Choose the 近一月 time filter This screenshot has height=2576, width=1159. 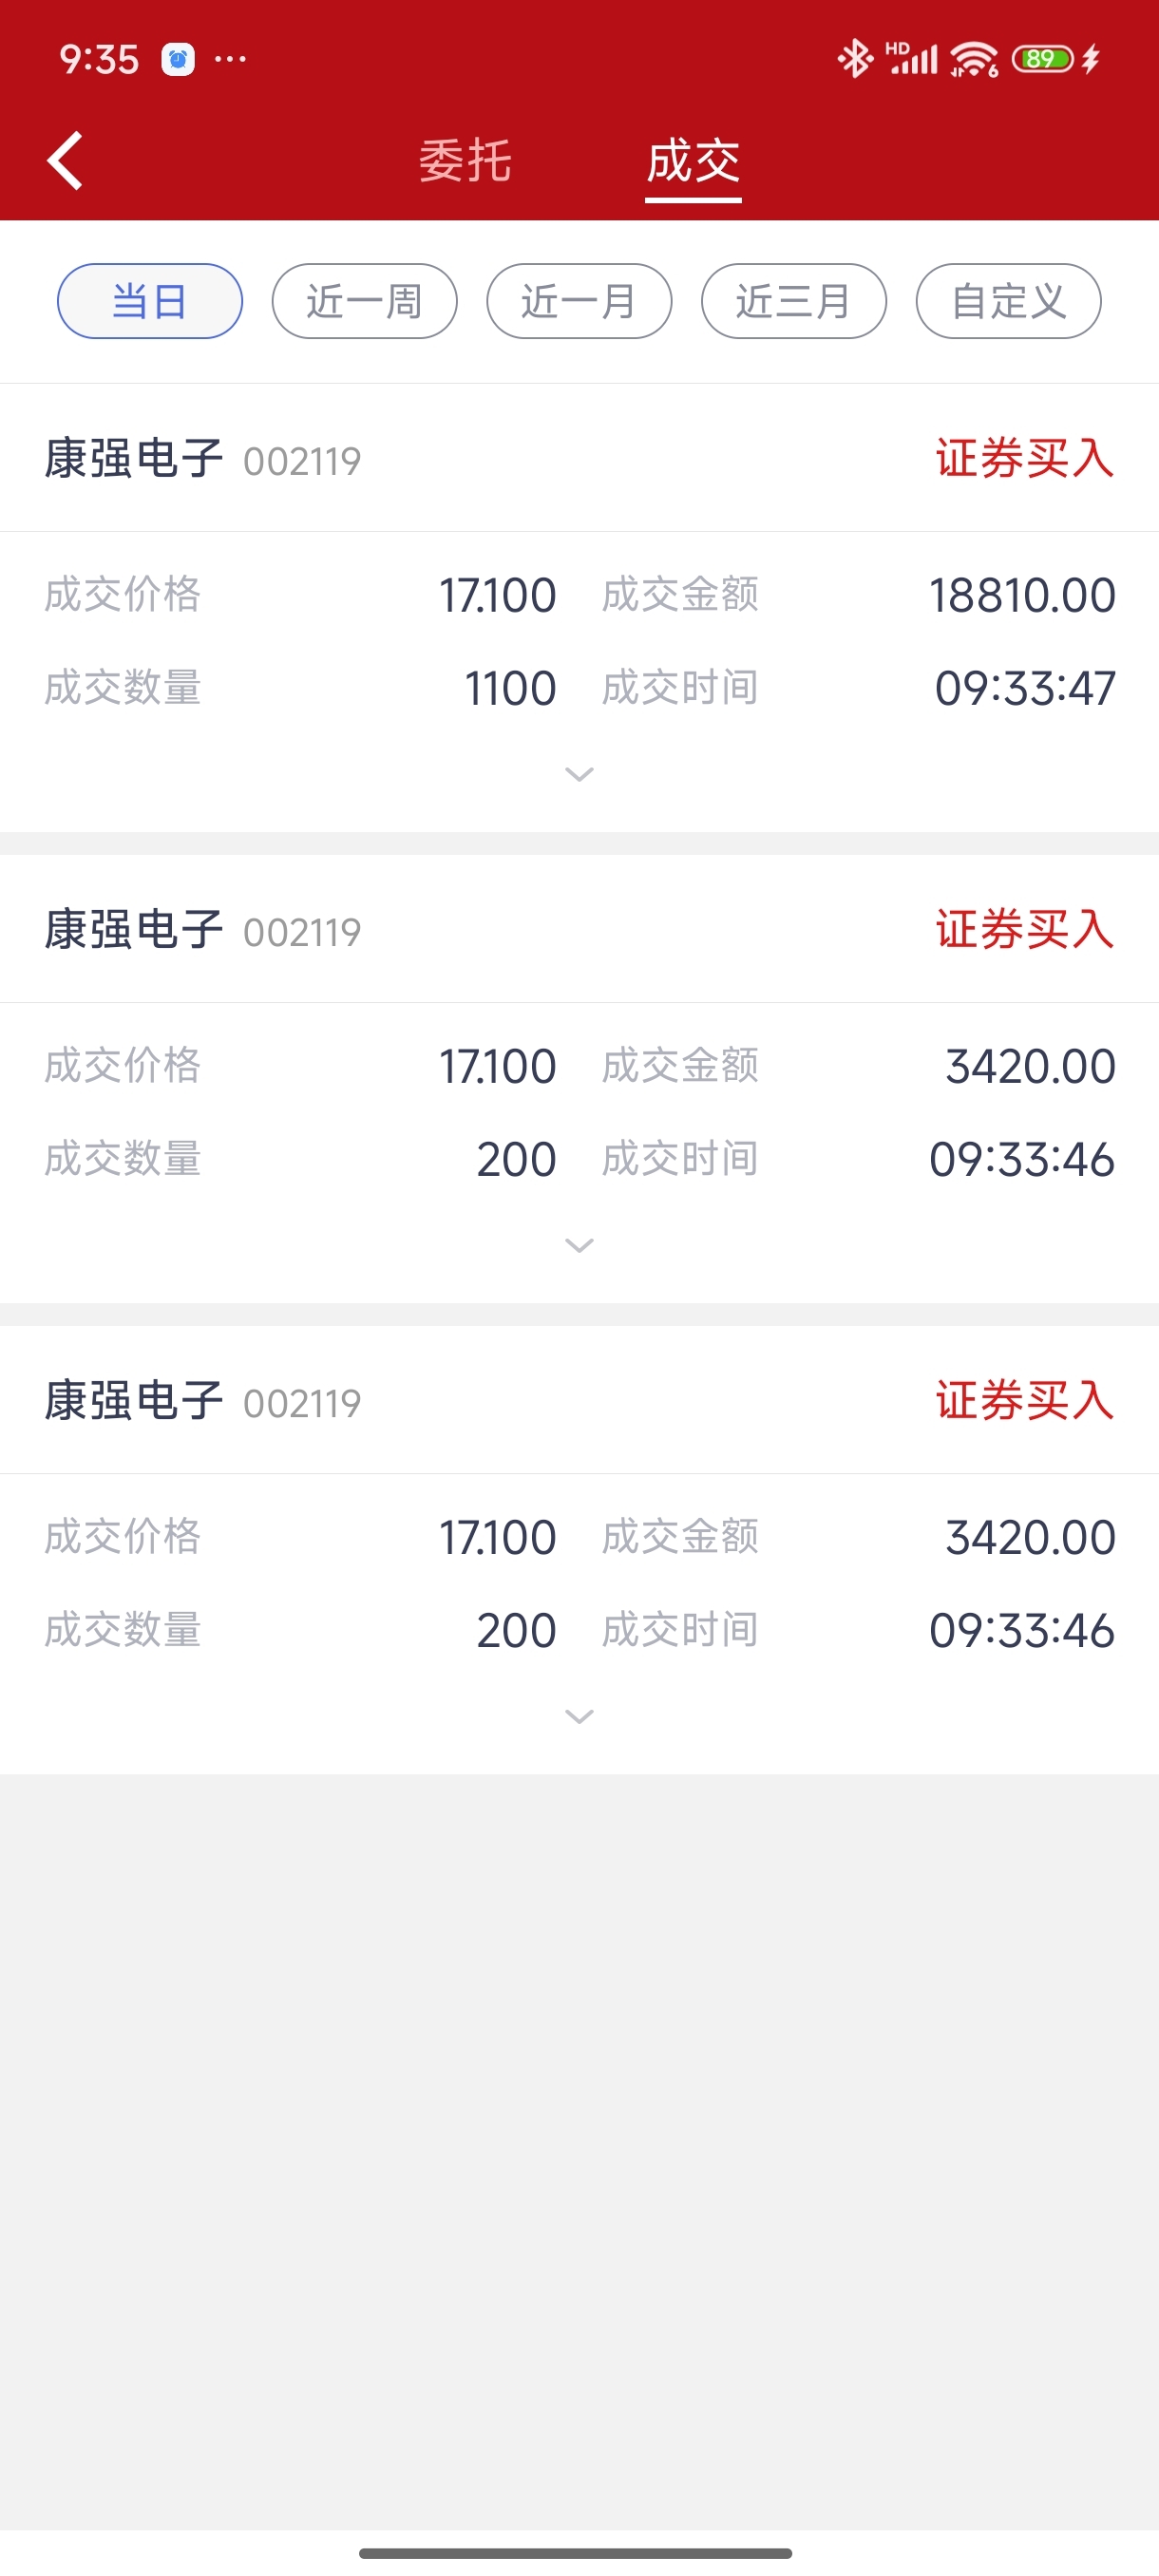tap(579, 301)
